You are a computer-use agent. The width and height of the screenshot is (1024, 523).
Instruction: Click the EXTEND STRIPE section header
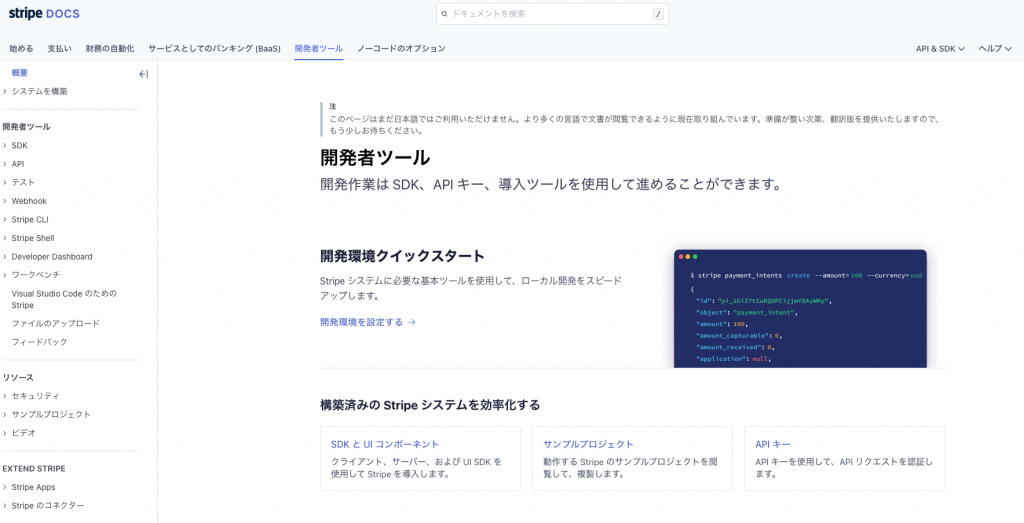[x=34, y=469]
